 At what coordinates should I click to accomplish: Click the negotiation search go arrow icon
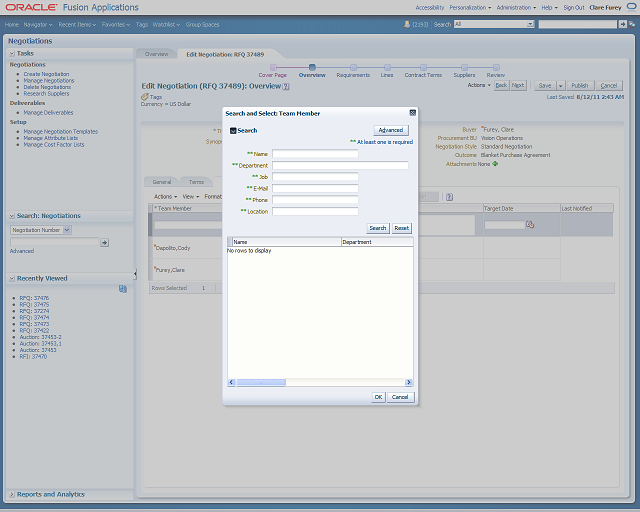coord(104,243)
